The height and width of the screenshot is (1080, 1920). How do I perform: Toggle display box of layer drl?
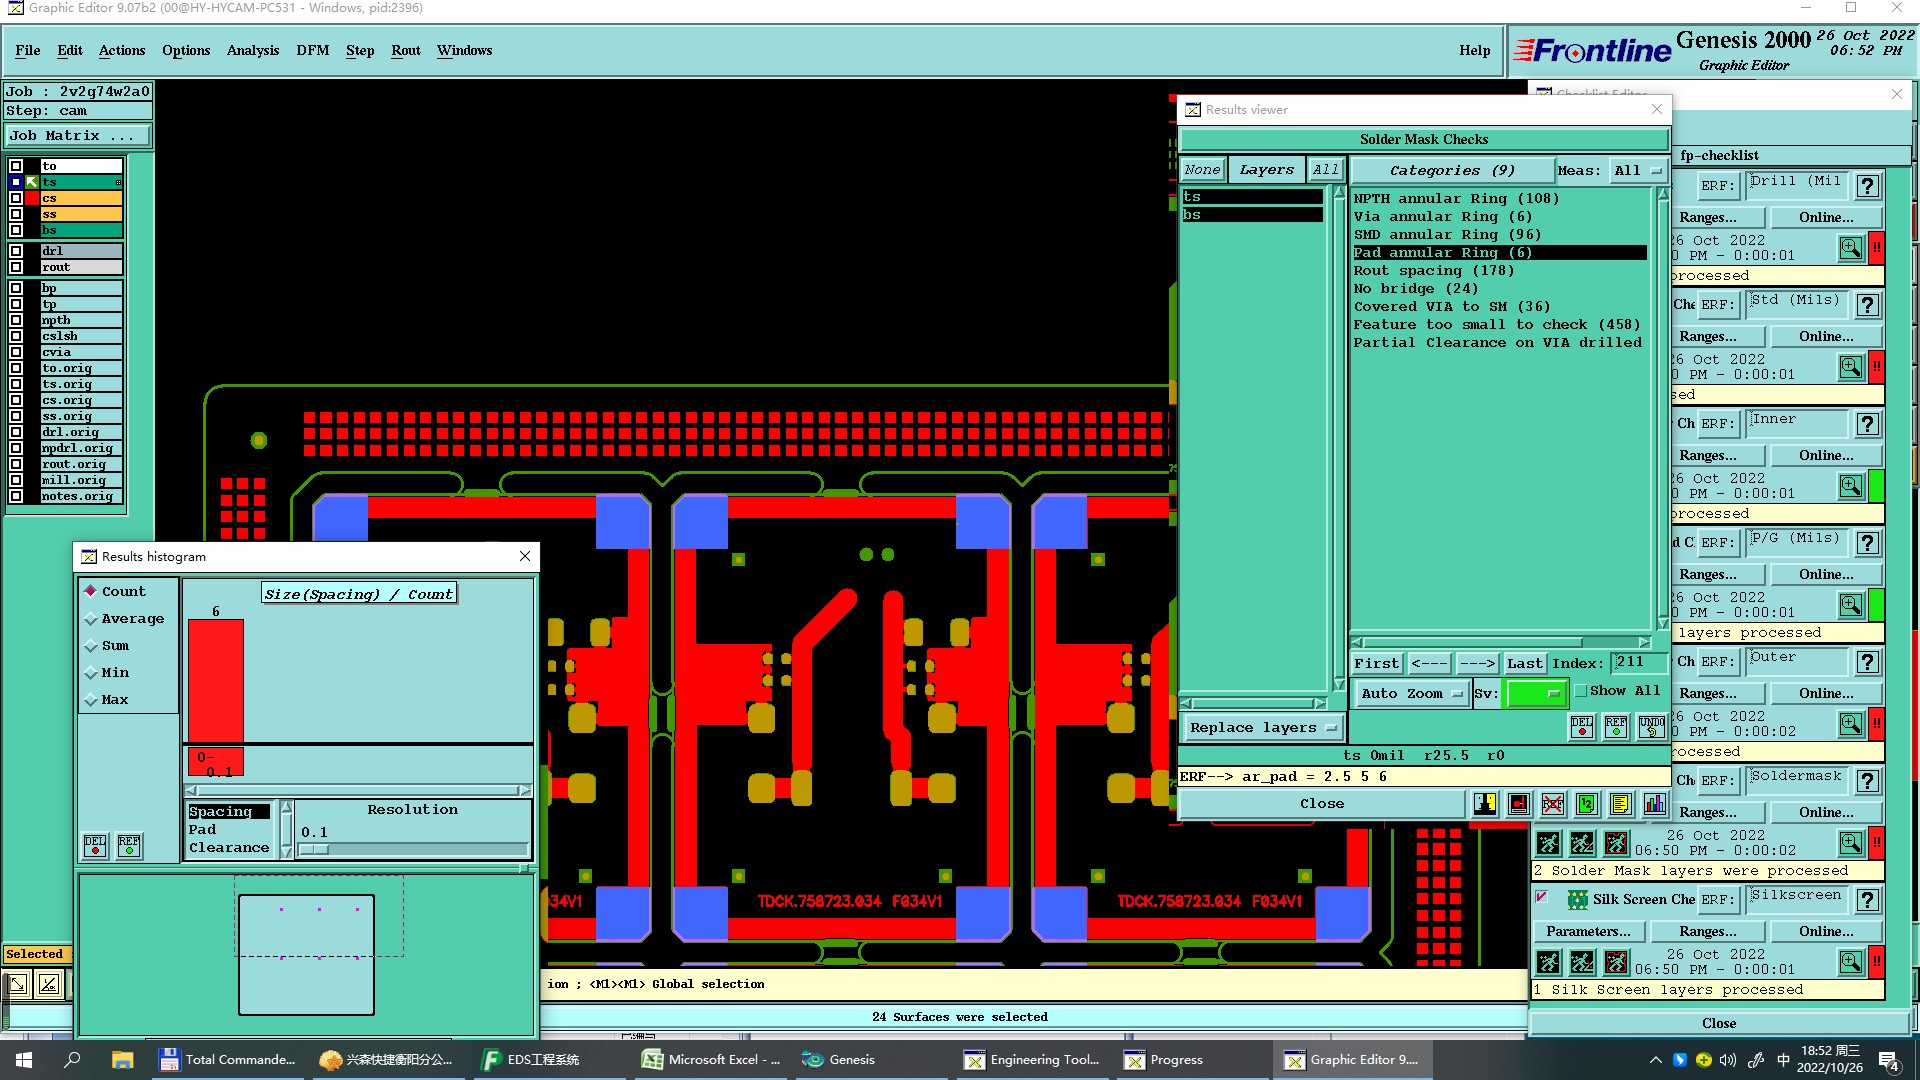pyautogui.click(x=16, y=251)
